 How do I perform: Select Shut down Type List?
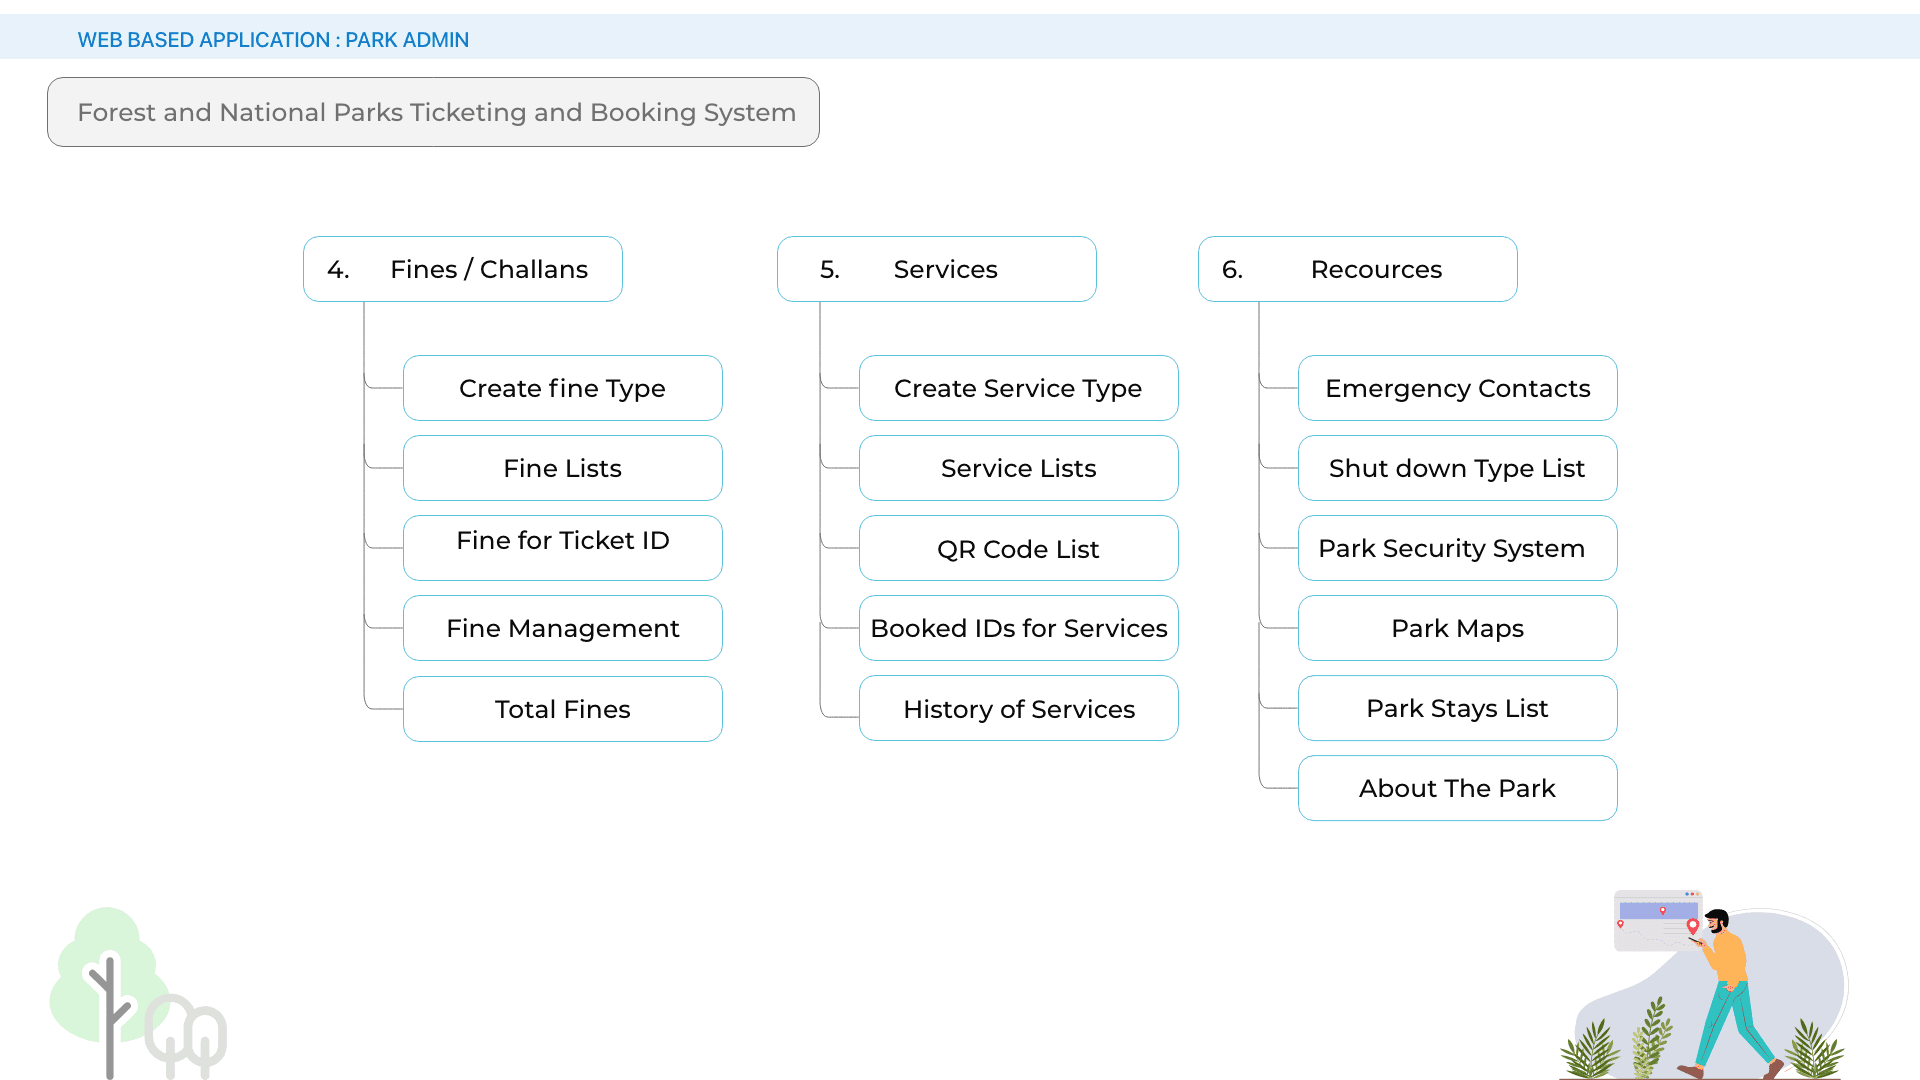[x=1457, y=468]
